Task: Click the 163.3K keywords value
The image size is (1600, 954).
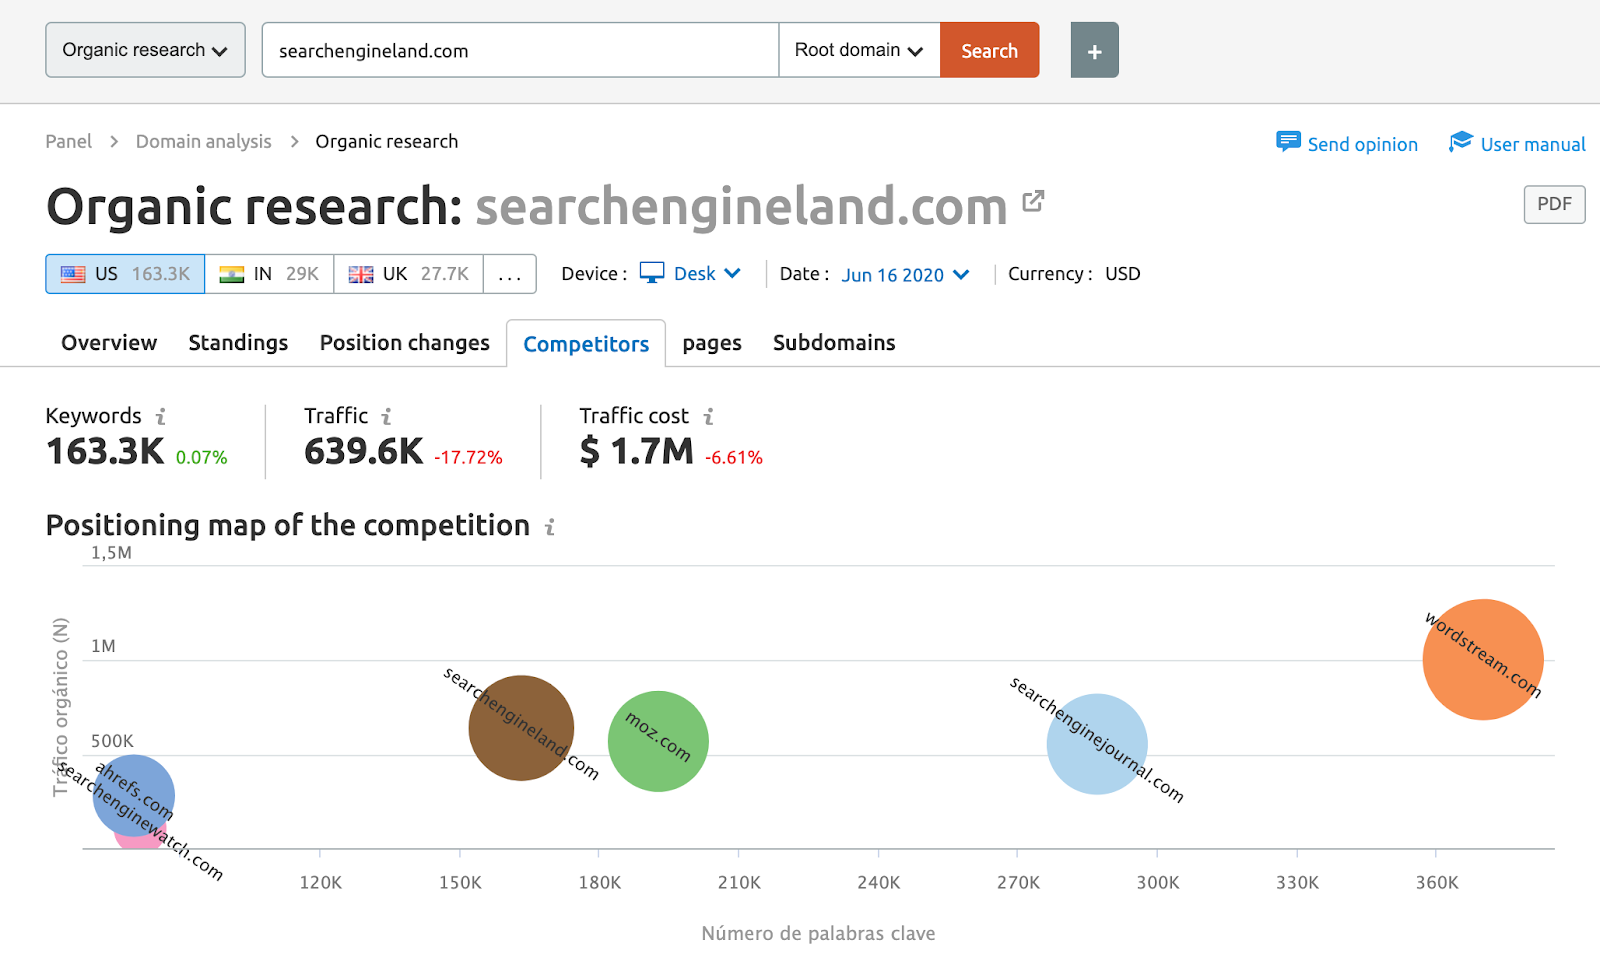Action: pyautogui.click(x=105, y=452)
